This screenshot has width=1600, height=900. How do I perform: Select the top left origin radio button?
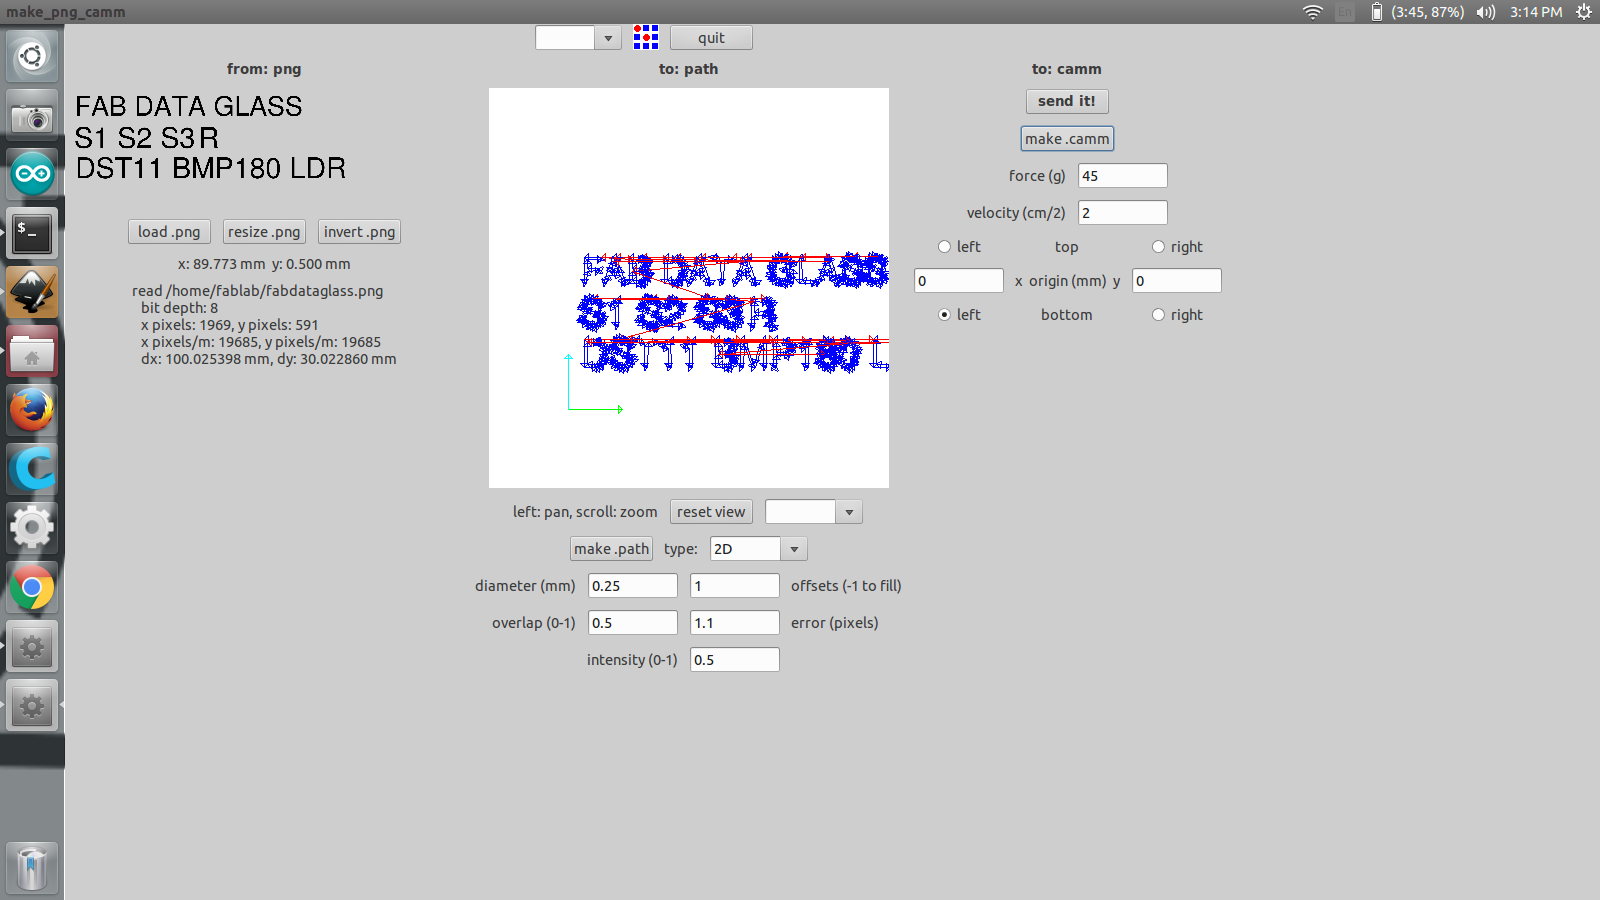(x=944, y=247)
